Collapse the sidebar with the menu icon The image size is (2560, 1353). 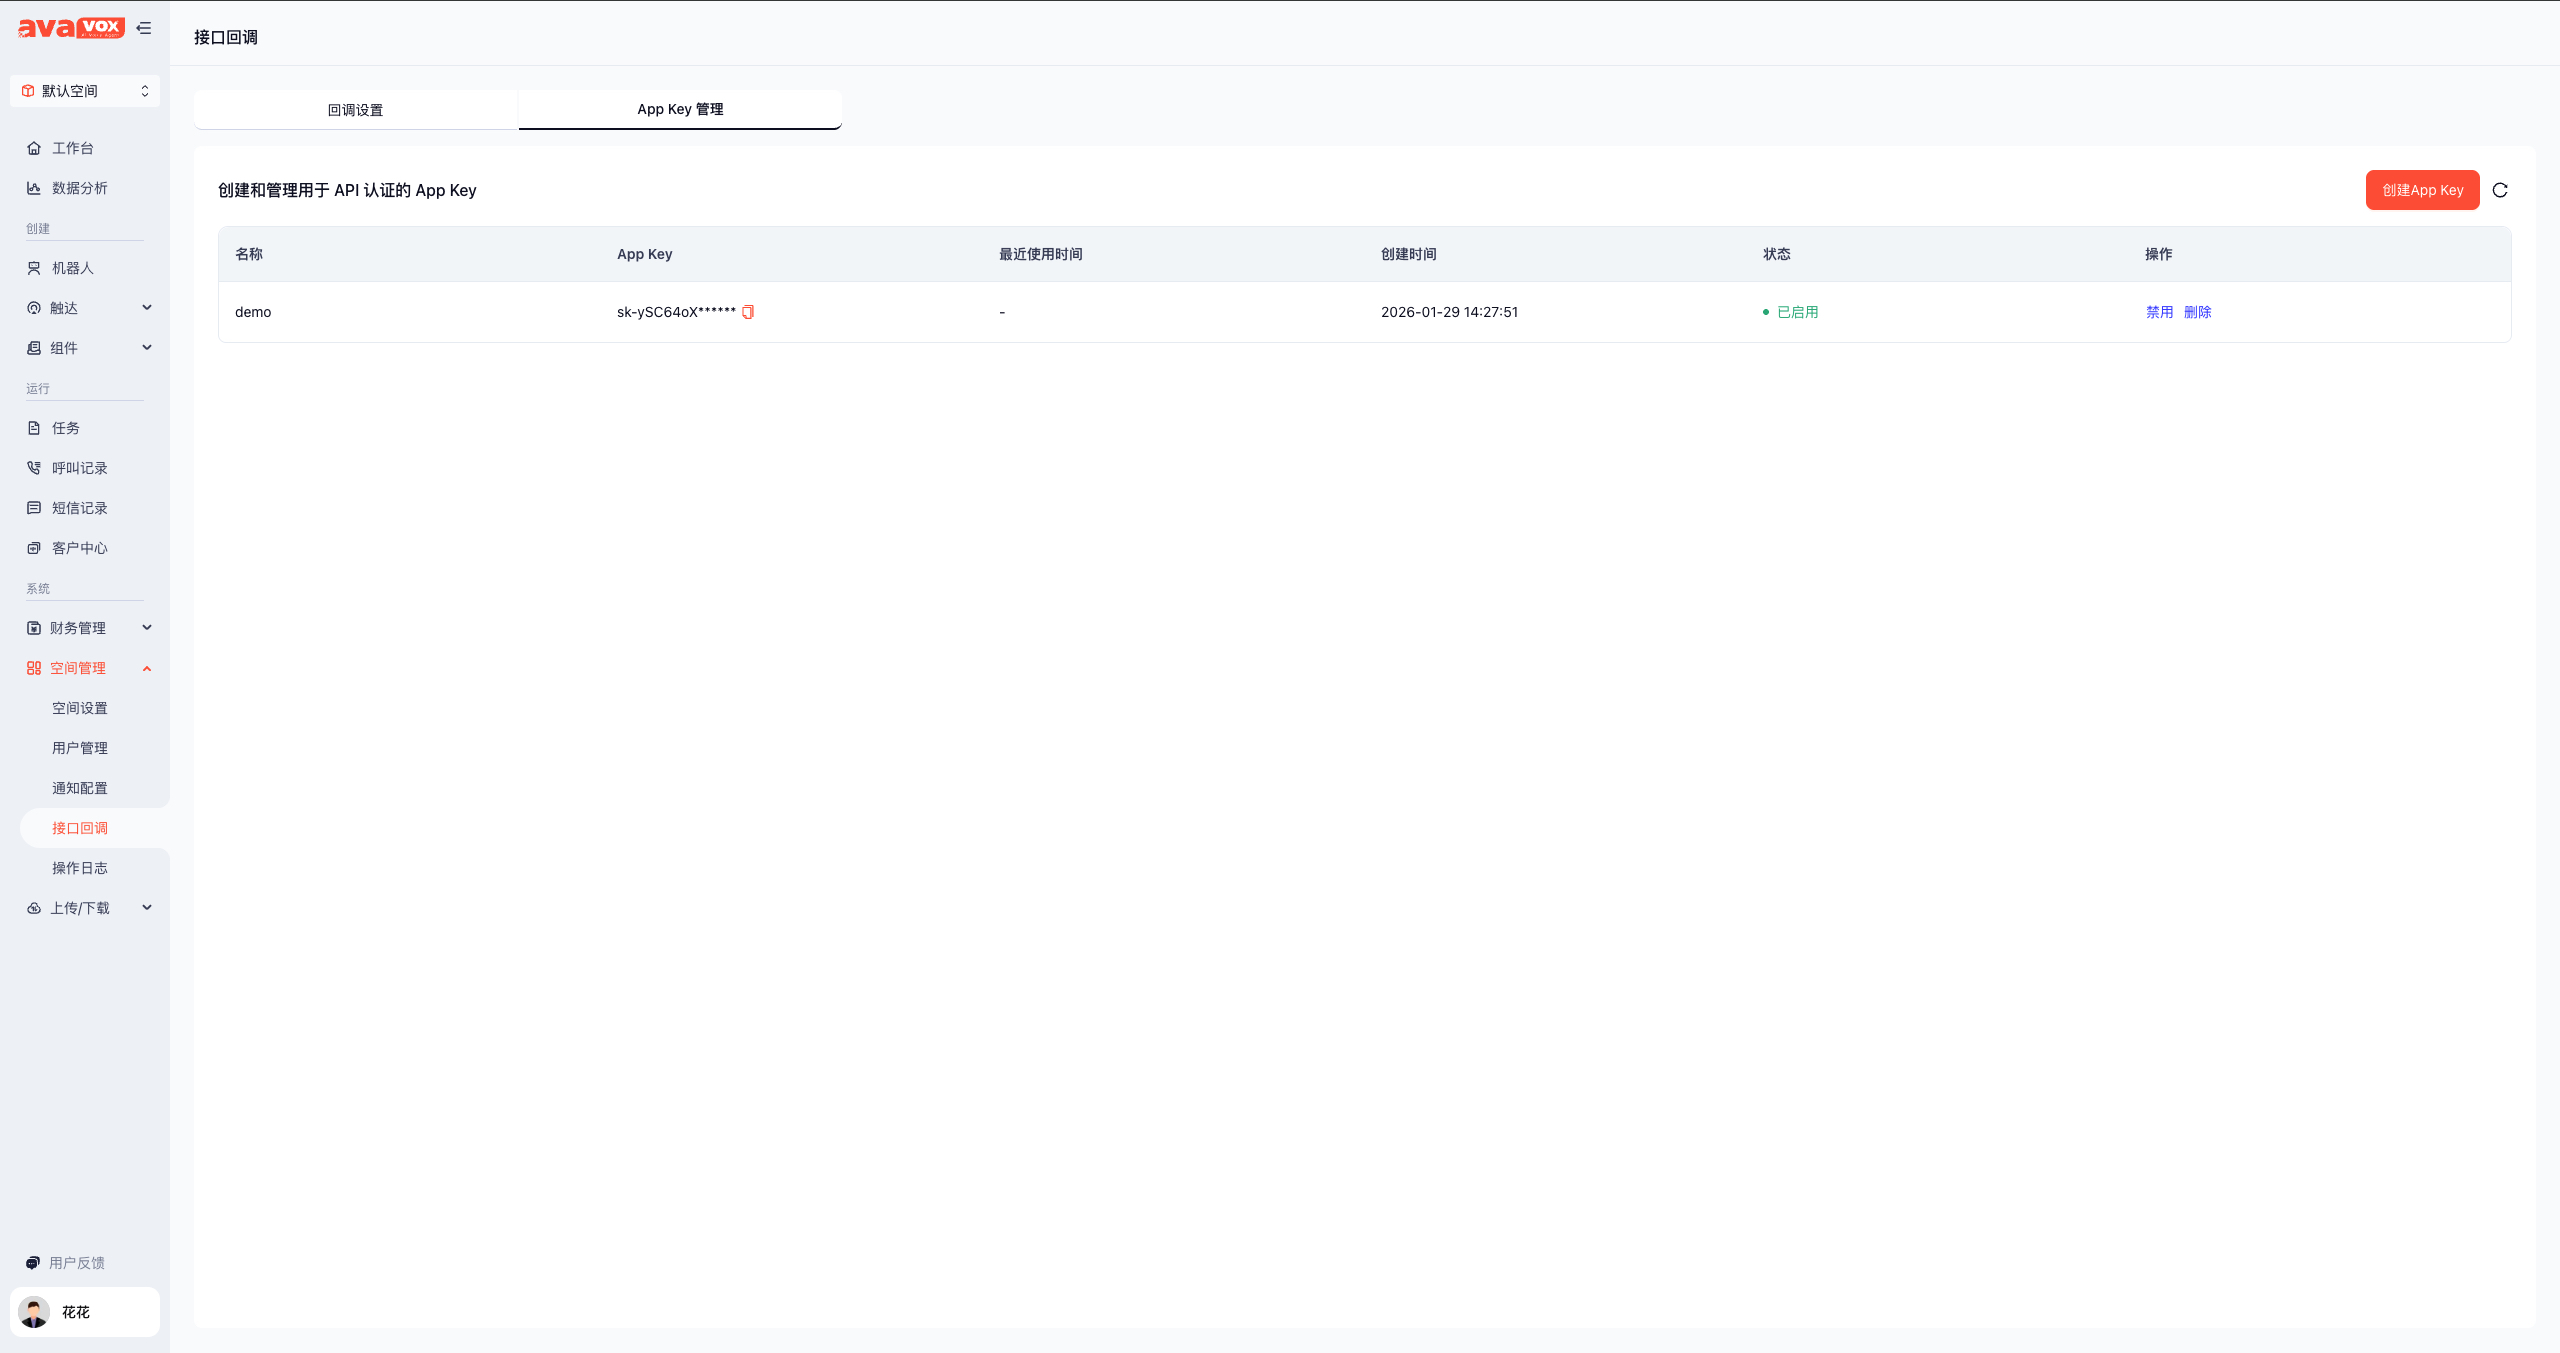(x=144, y=28)
